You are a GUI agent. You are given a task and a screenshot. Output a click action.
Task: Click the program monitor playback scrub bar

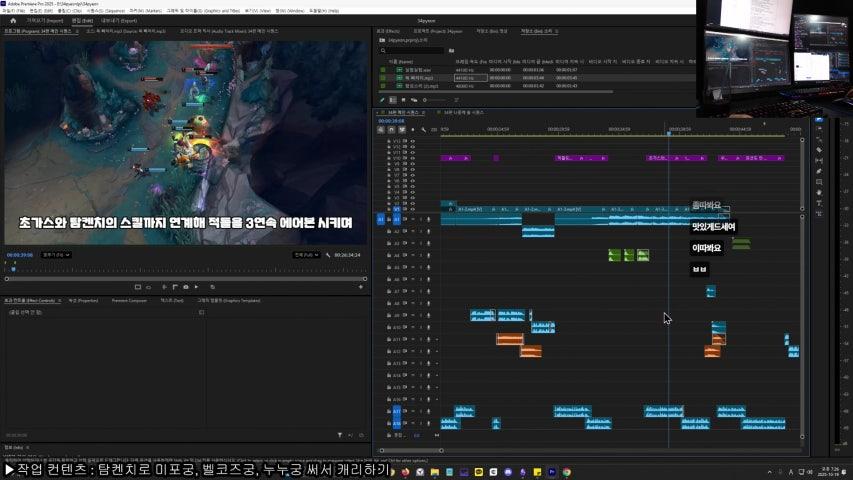(x=185, y=266)
